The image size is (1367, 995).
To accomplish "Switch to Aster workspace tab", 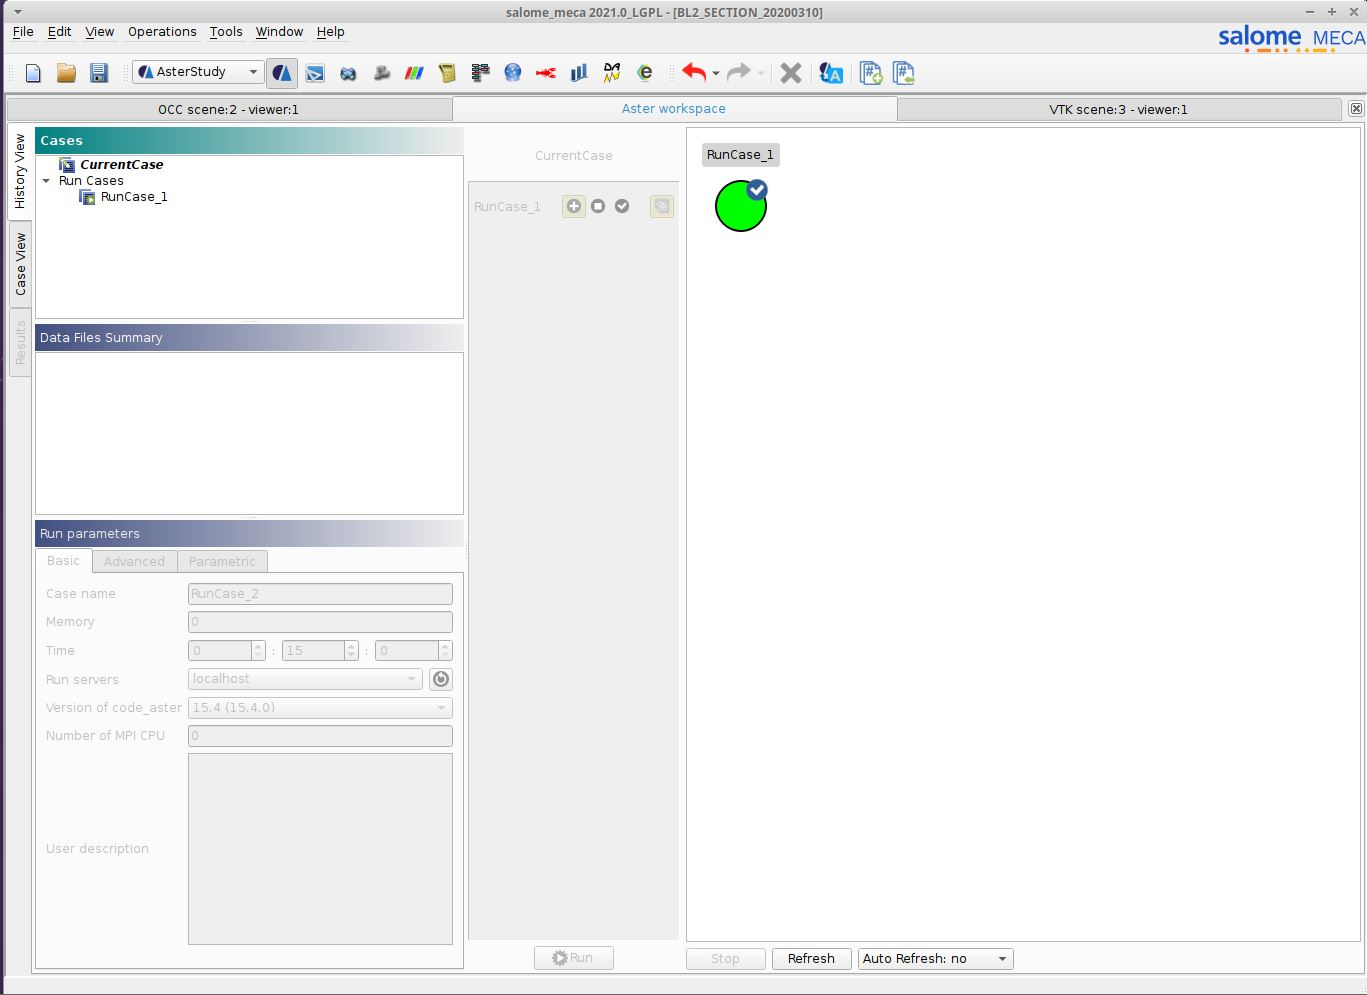I will (x=674, y=108).
